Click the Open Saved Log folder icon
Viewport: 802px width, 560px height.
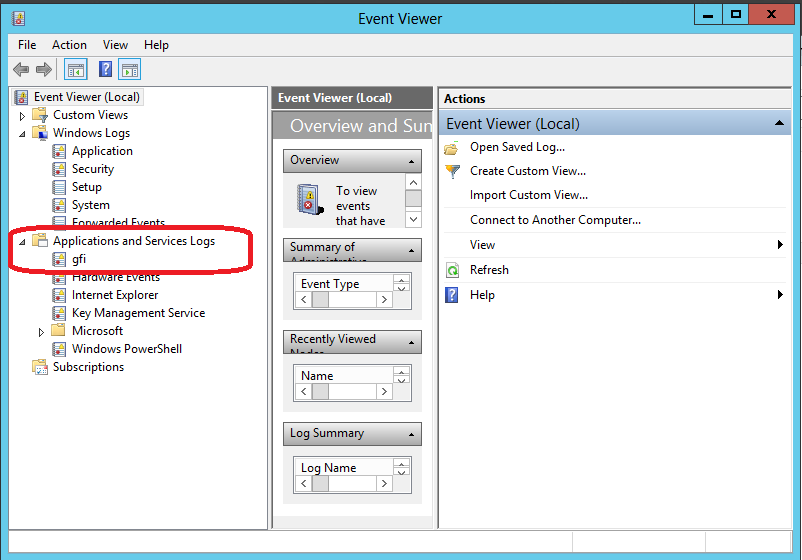[452, 148]
